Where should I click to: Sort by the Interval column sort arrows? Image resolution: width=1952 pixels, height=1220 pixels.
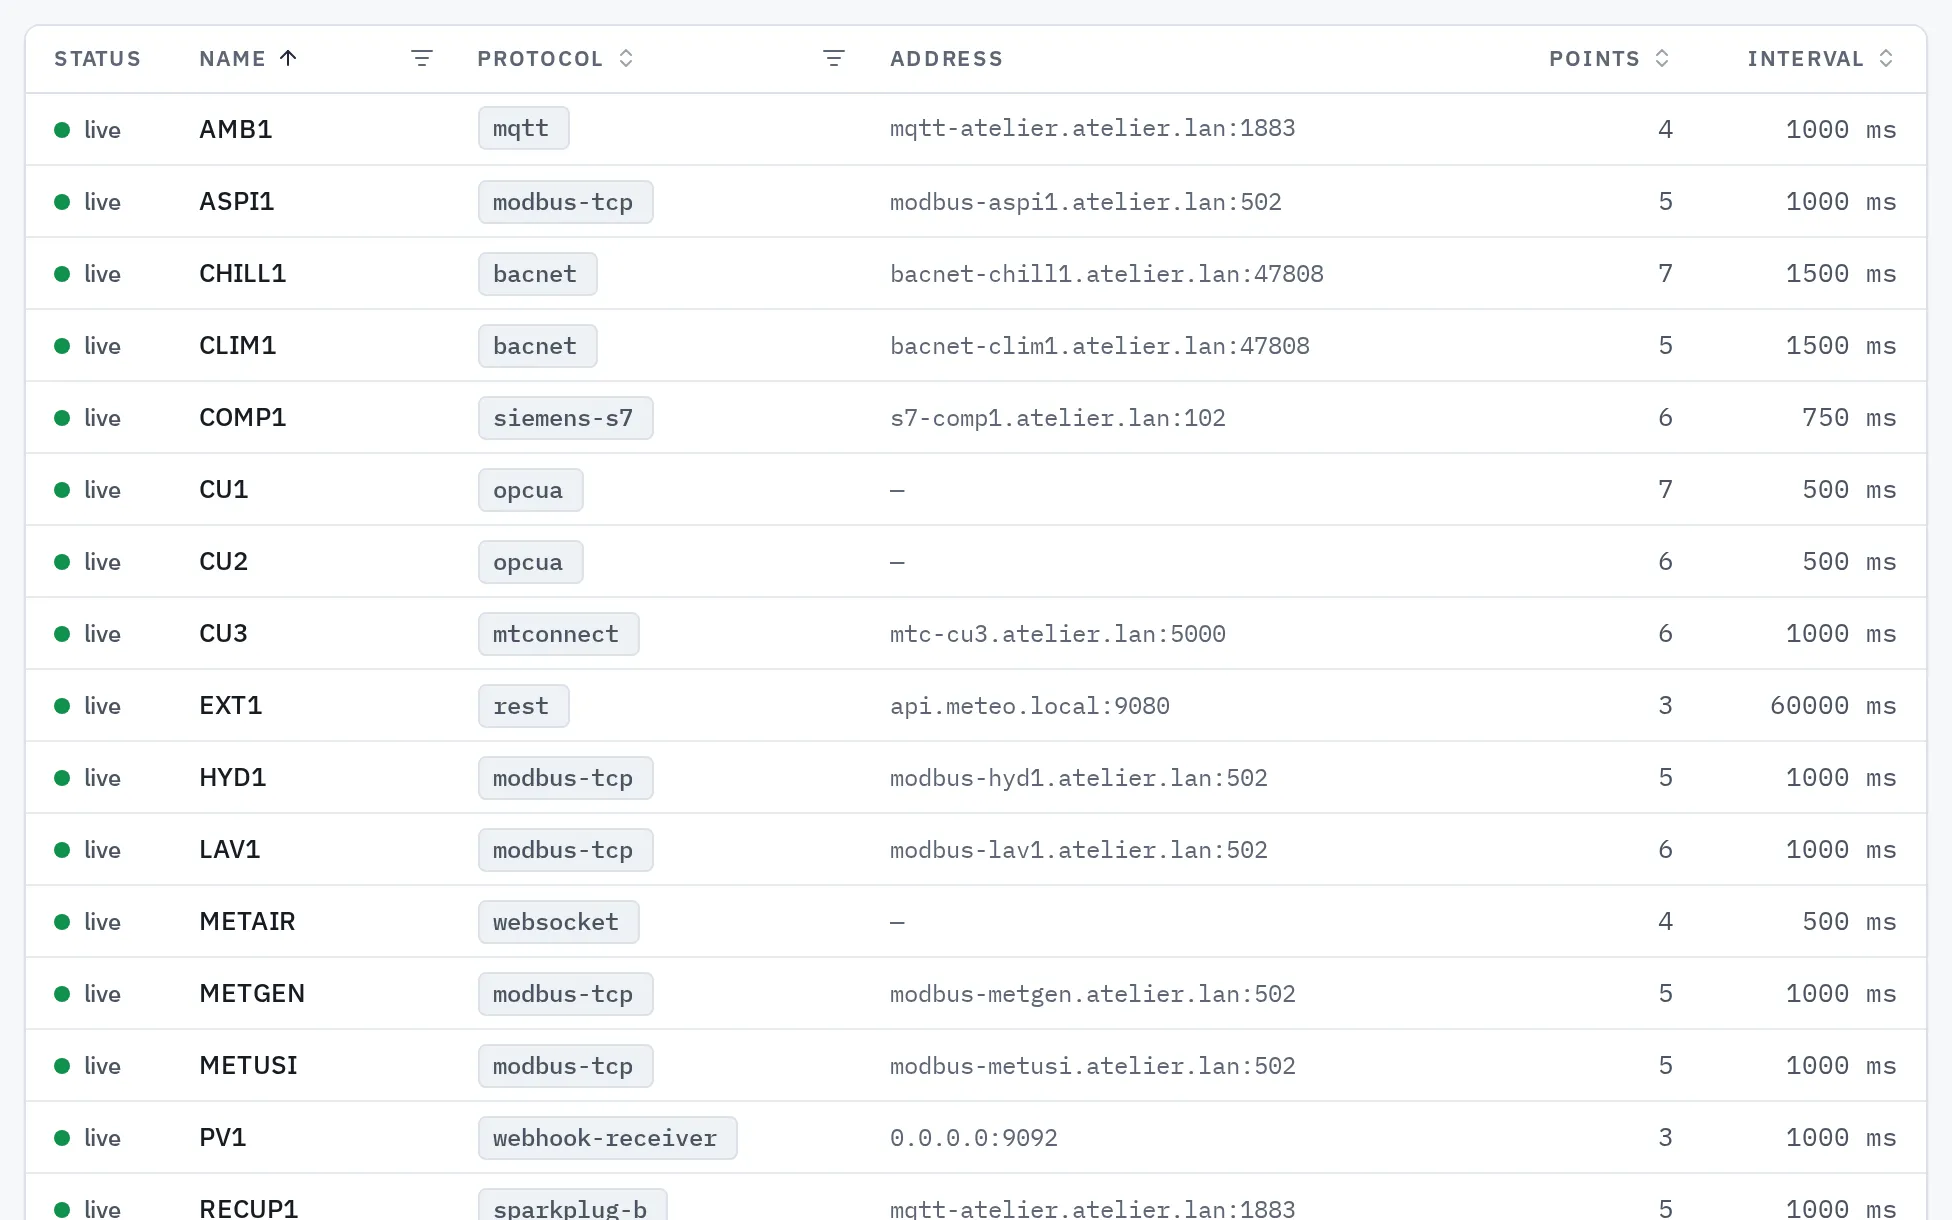point(1886,58)
